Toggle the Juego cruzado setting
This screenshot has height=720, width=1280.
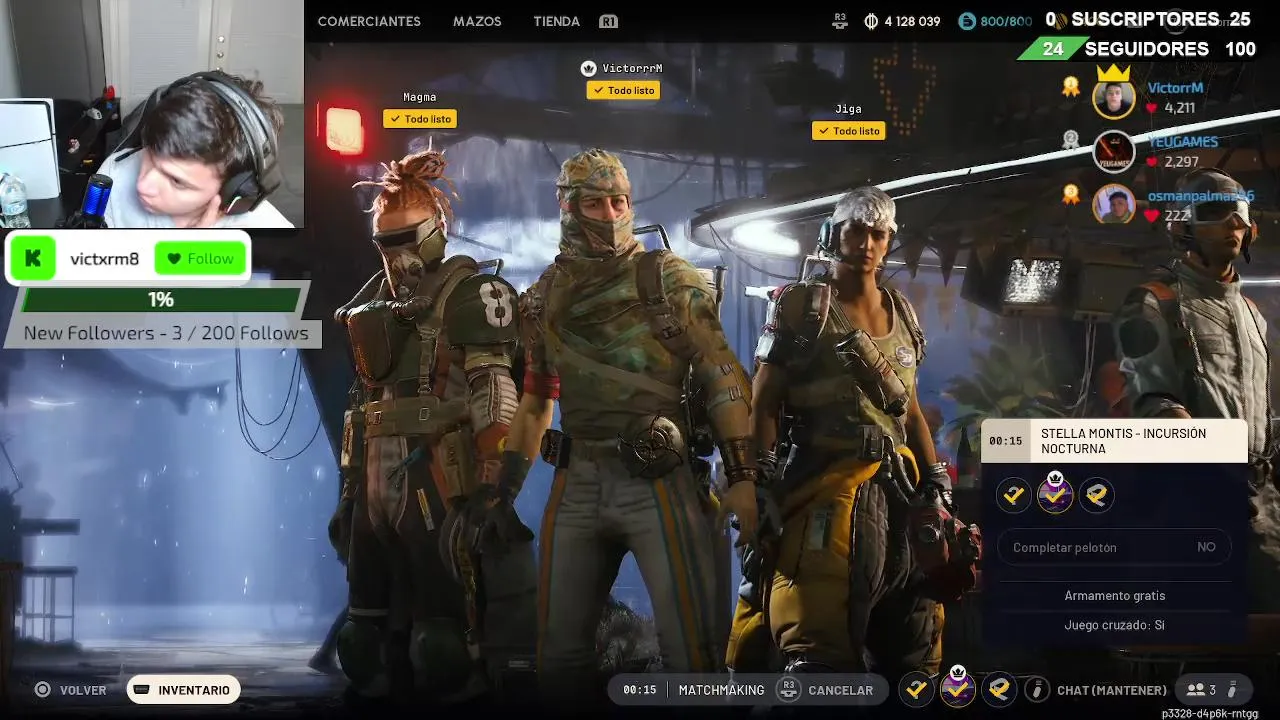tap(1114, 625)
